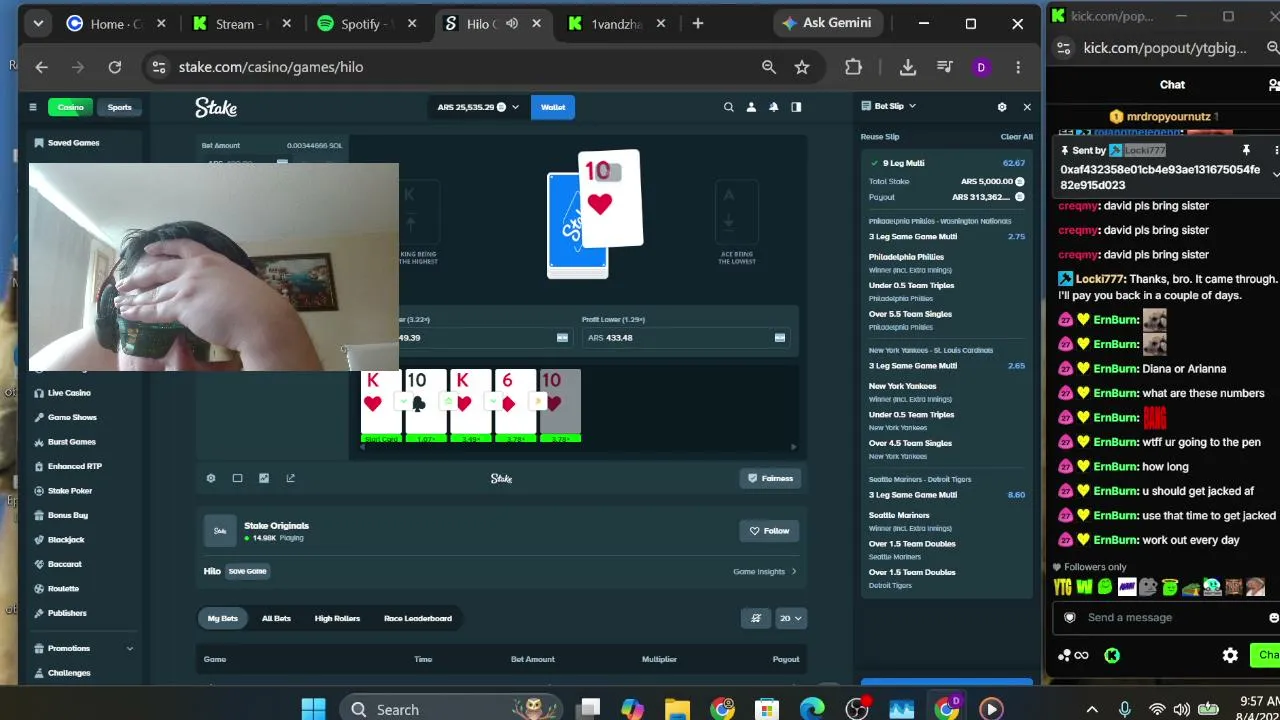Open the browser zoom control icon
Image resolution: width=1280 pixels, height=720 pixels.
(x=769, y=67)
